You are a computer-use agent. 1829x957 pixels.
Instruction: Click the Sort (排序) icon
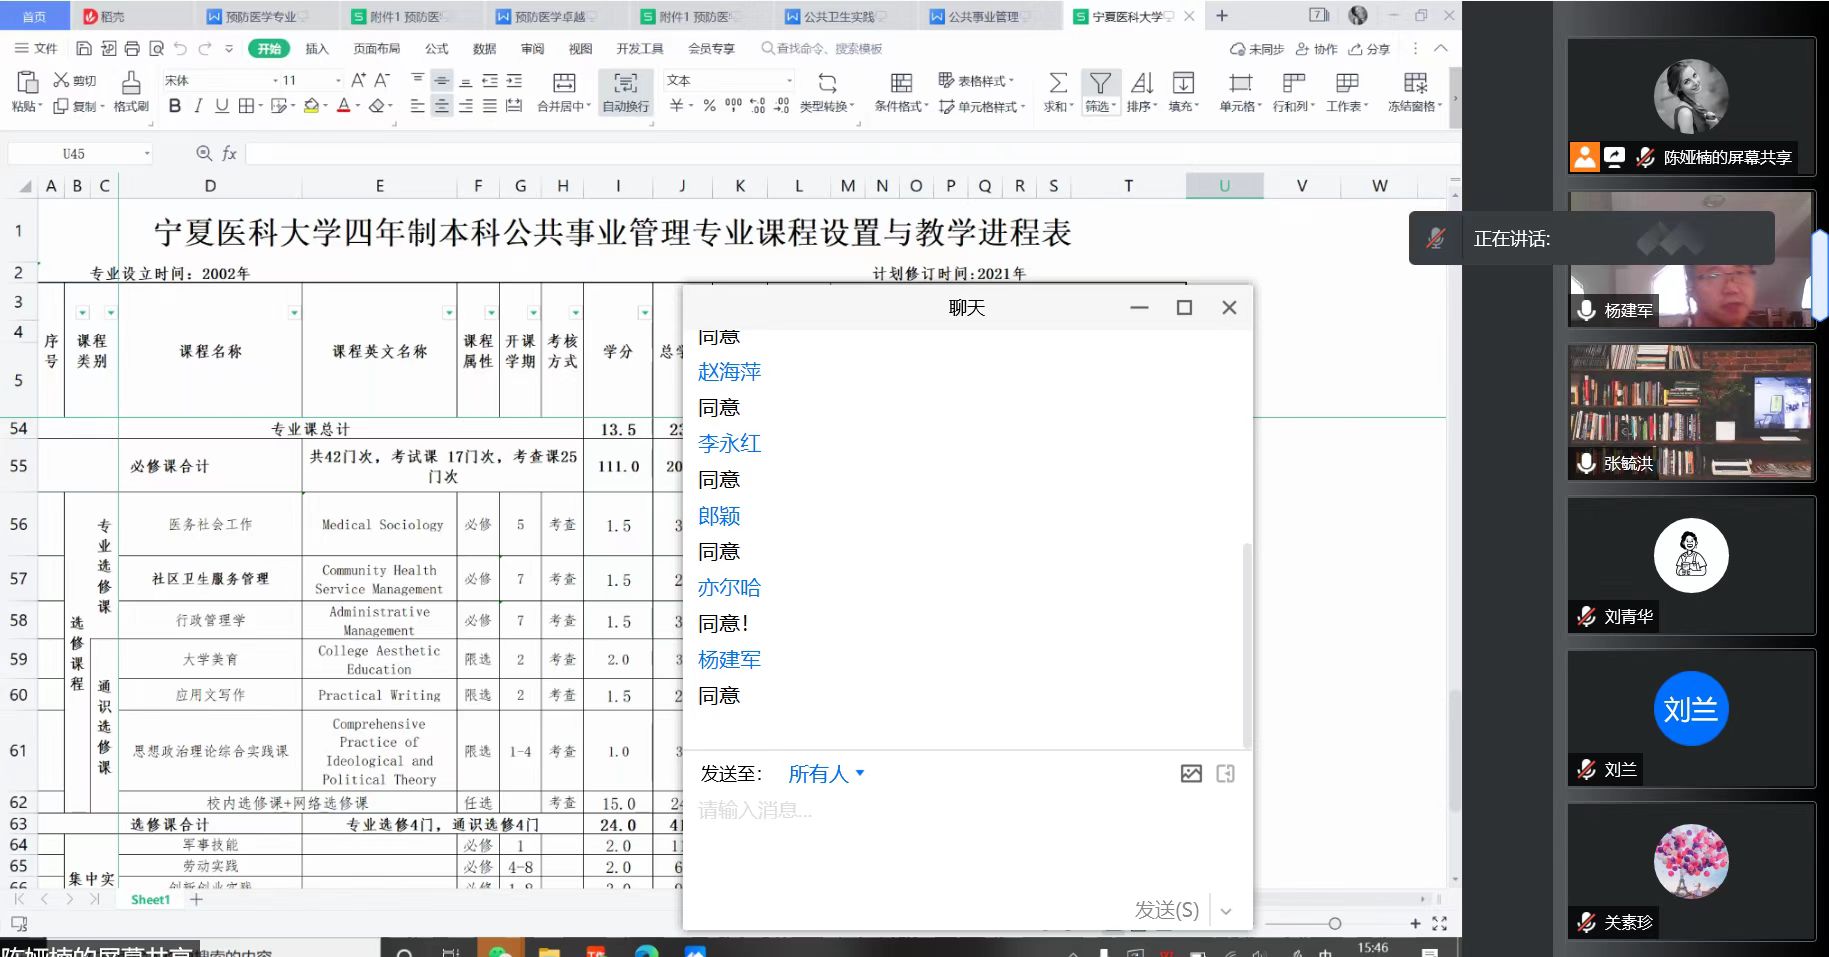(x=1141, y=83)
